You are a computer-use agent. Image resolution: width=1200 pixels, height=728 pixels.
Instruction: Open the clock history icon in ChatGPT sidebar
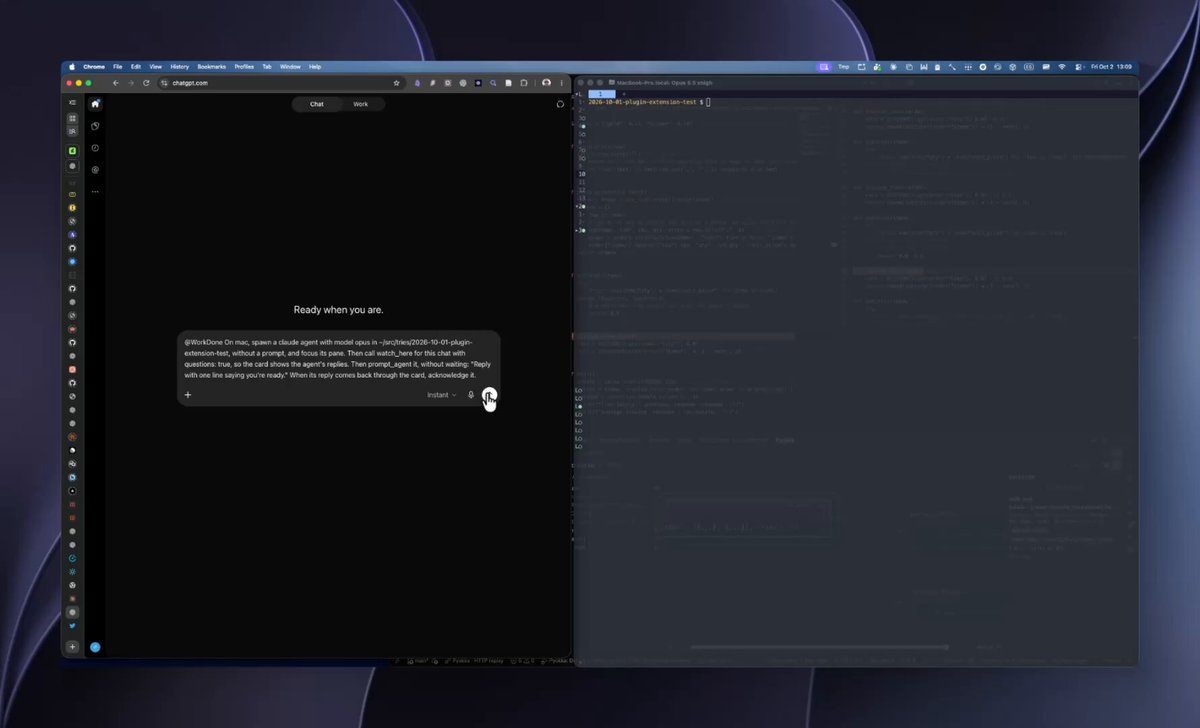pyautogui.click(x=95, y=148)
